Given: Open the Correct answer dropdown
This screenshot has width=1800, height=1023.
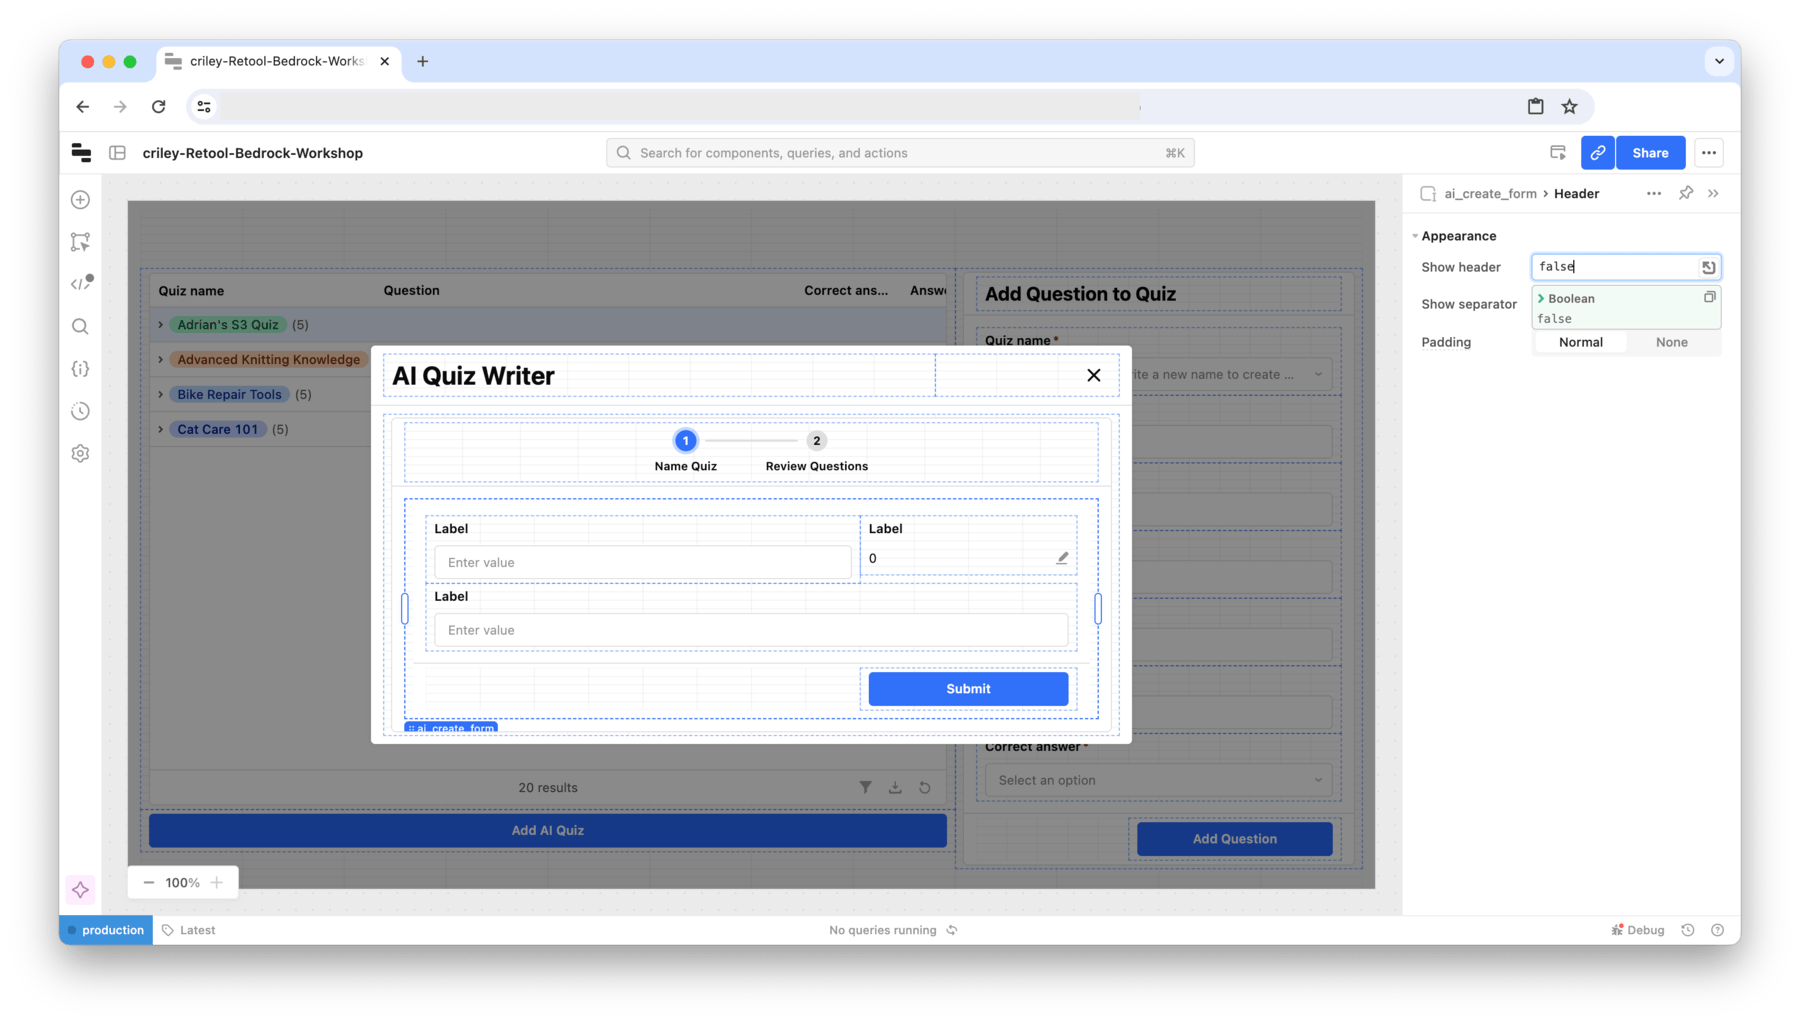Looking at the screenshot, I should pyautogui.click(x=1159, y=780).
